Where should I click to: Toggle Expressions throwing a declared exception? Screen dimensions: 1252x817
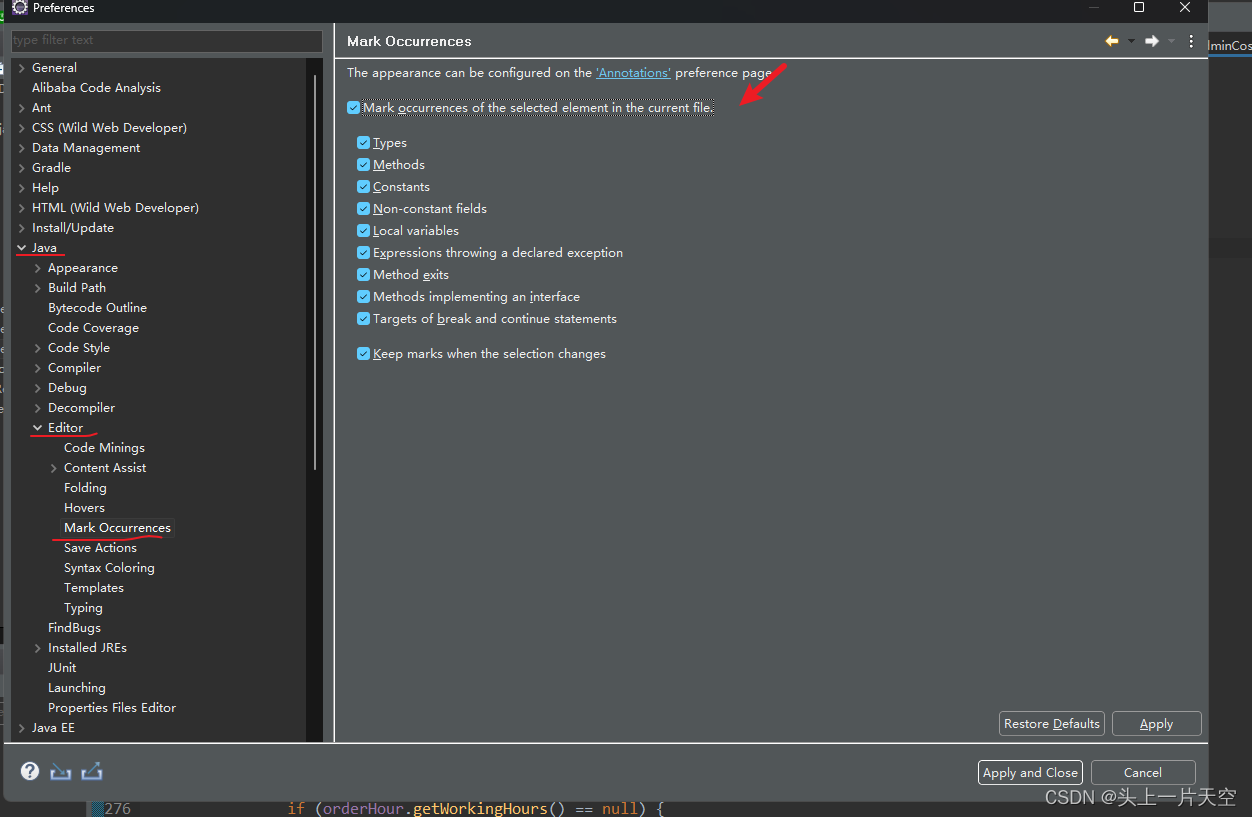[363, 253]
